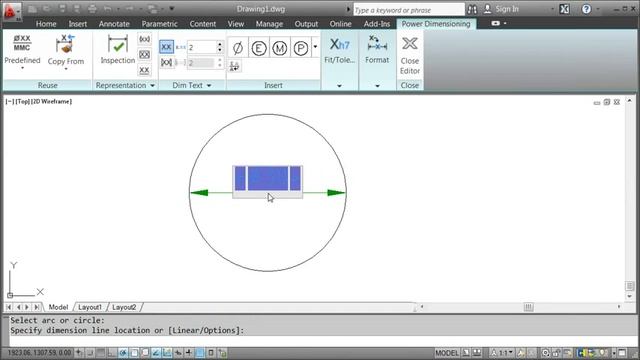Toggle Polar Tracking in status bar
The width and height of the screenshot is (640, 360).
click(x=123, y=353)
